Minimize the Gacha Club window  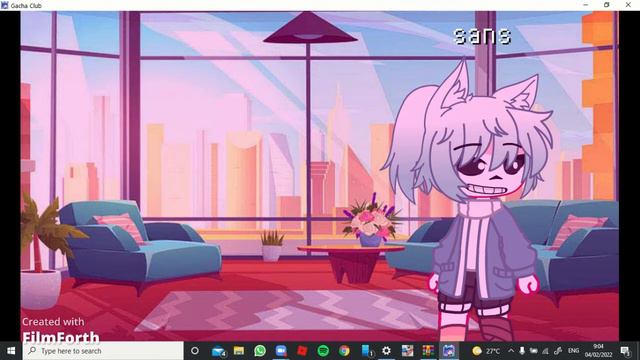tap(586, 5)
